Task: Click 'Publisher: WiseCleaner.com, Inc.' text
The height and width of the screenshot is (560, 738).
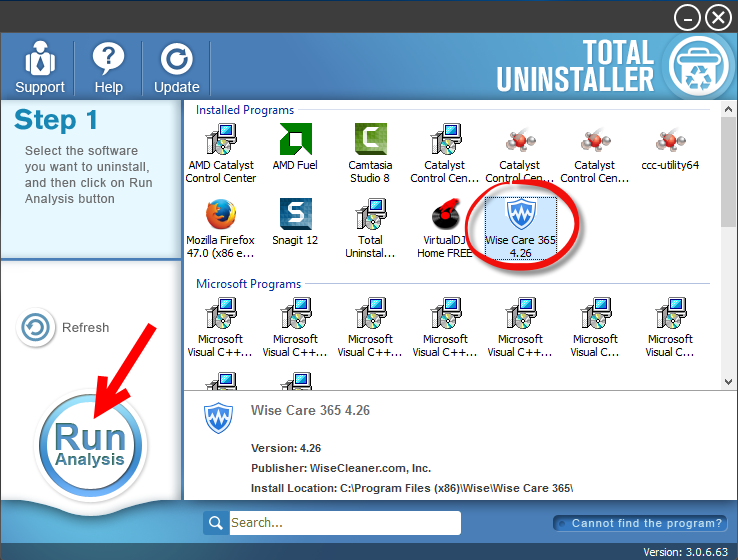Action: tap(341, 468)
